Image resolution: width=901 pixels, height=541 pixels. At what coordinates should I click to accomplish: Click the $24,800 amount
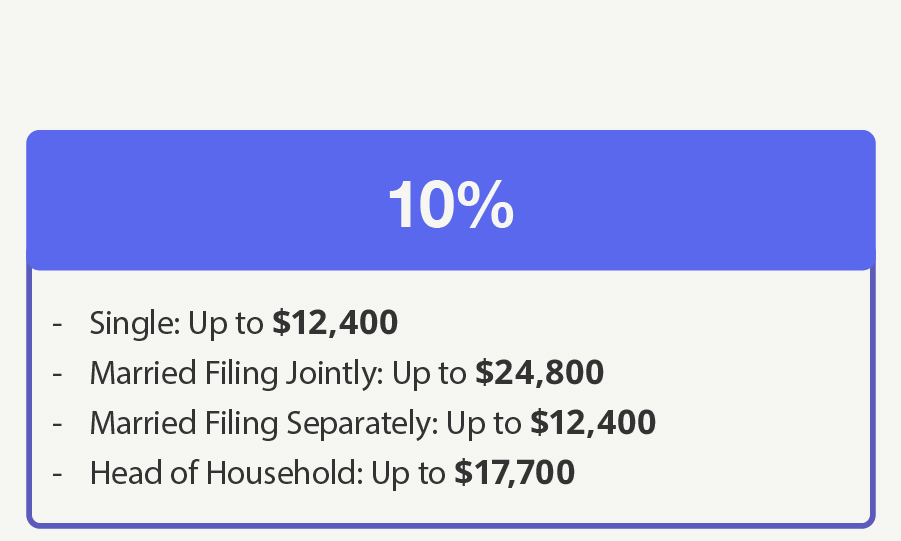(539, 373)
